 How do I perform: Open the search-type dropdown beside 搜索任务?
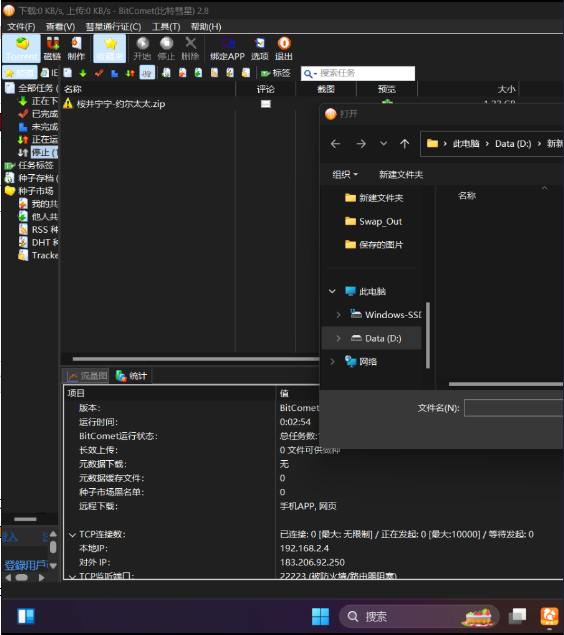310,74
